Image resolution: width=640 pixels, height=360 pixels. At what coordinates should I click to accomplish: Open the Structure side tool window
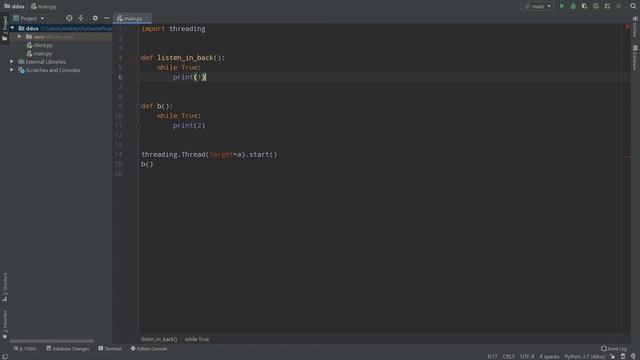pyautogui.click(x=4, y=287)
